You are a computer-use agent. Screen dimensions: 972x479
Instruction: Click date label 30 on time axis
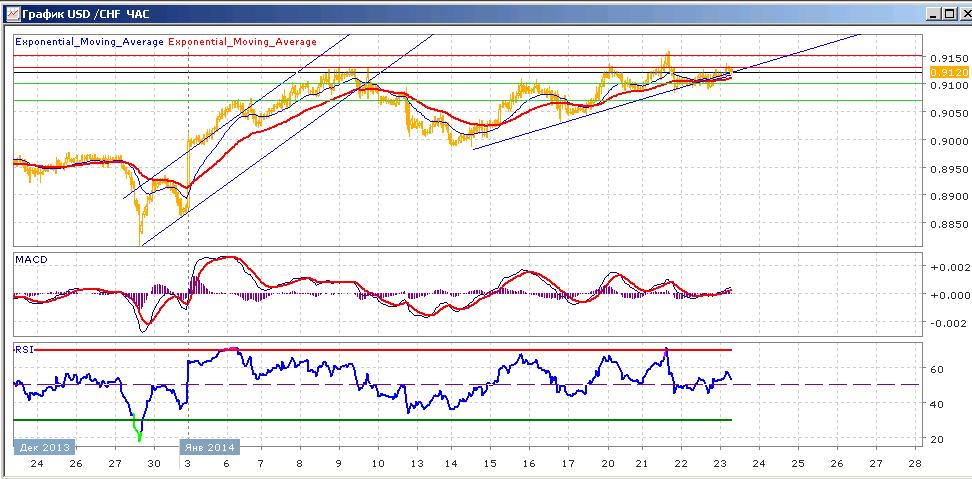(x=154, y=464)
